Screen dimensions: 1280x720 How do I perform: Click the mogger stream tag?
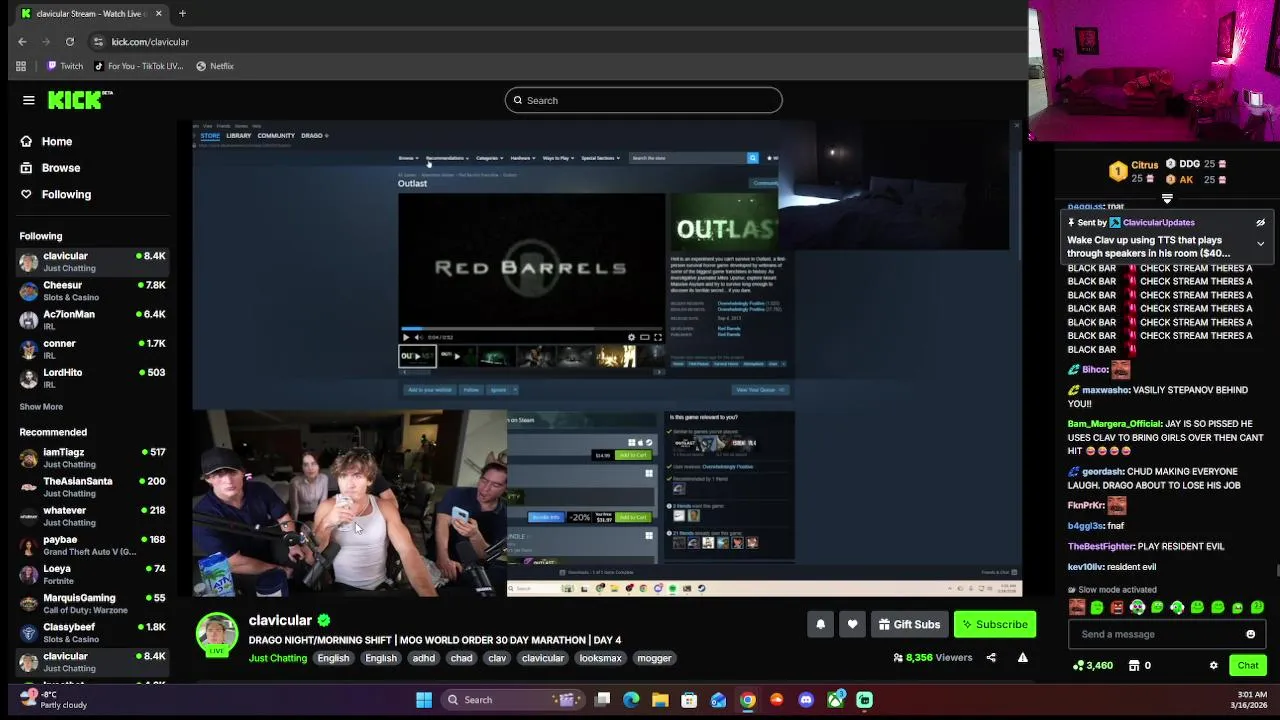tap(654, 658)
